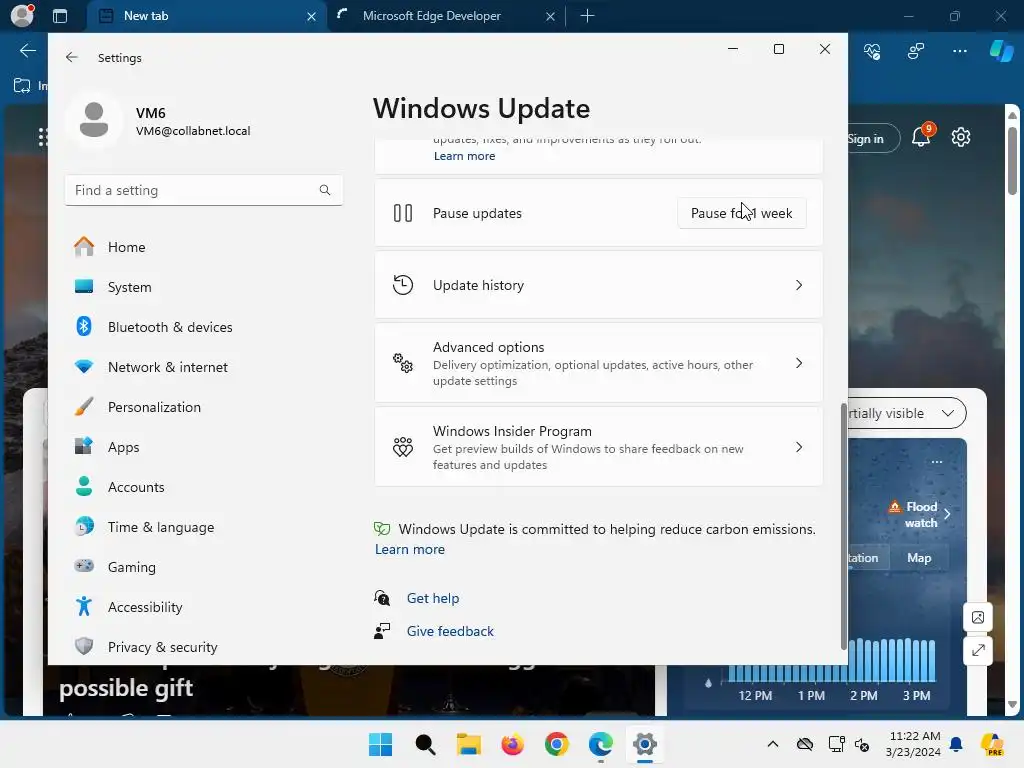The image size is (1024, 768).
Task: Click the Flood watch alert
Action: (x=920, y=515)
